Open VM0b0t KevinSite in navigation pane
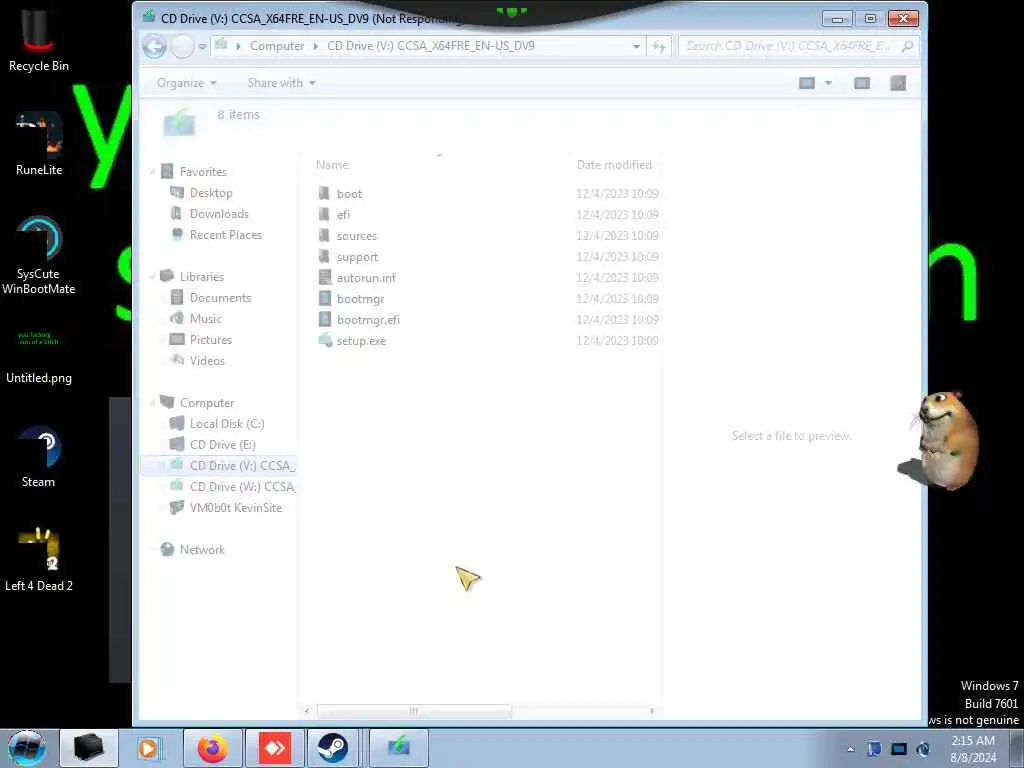The width and height of the screenshot is (1024, 768). point(235,507)
